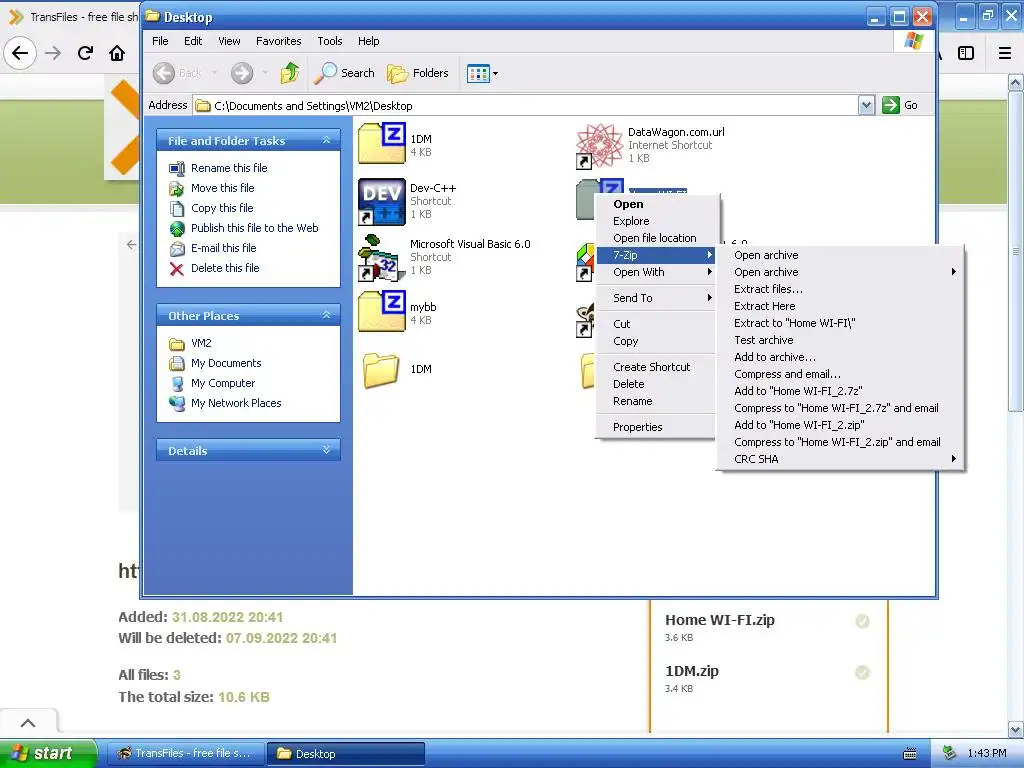The height and width of the screenshot is (768, 1024).
Task: Open the Edit menu
Action: click(x=193, y=41)
